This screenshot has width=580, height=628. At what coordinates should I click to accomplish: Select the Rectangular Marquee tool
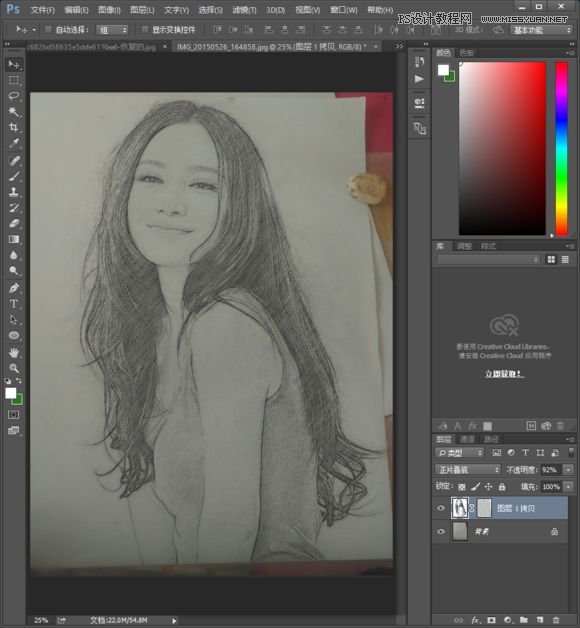14,80
